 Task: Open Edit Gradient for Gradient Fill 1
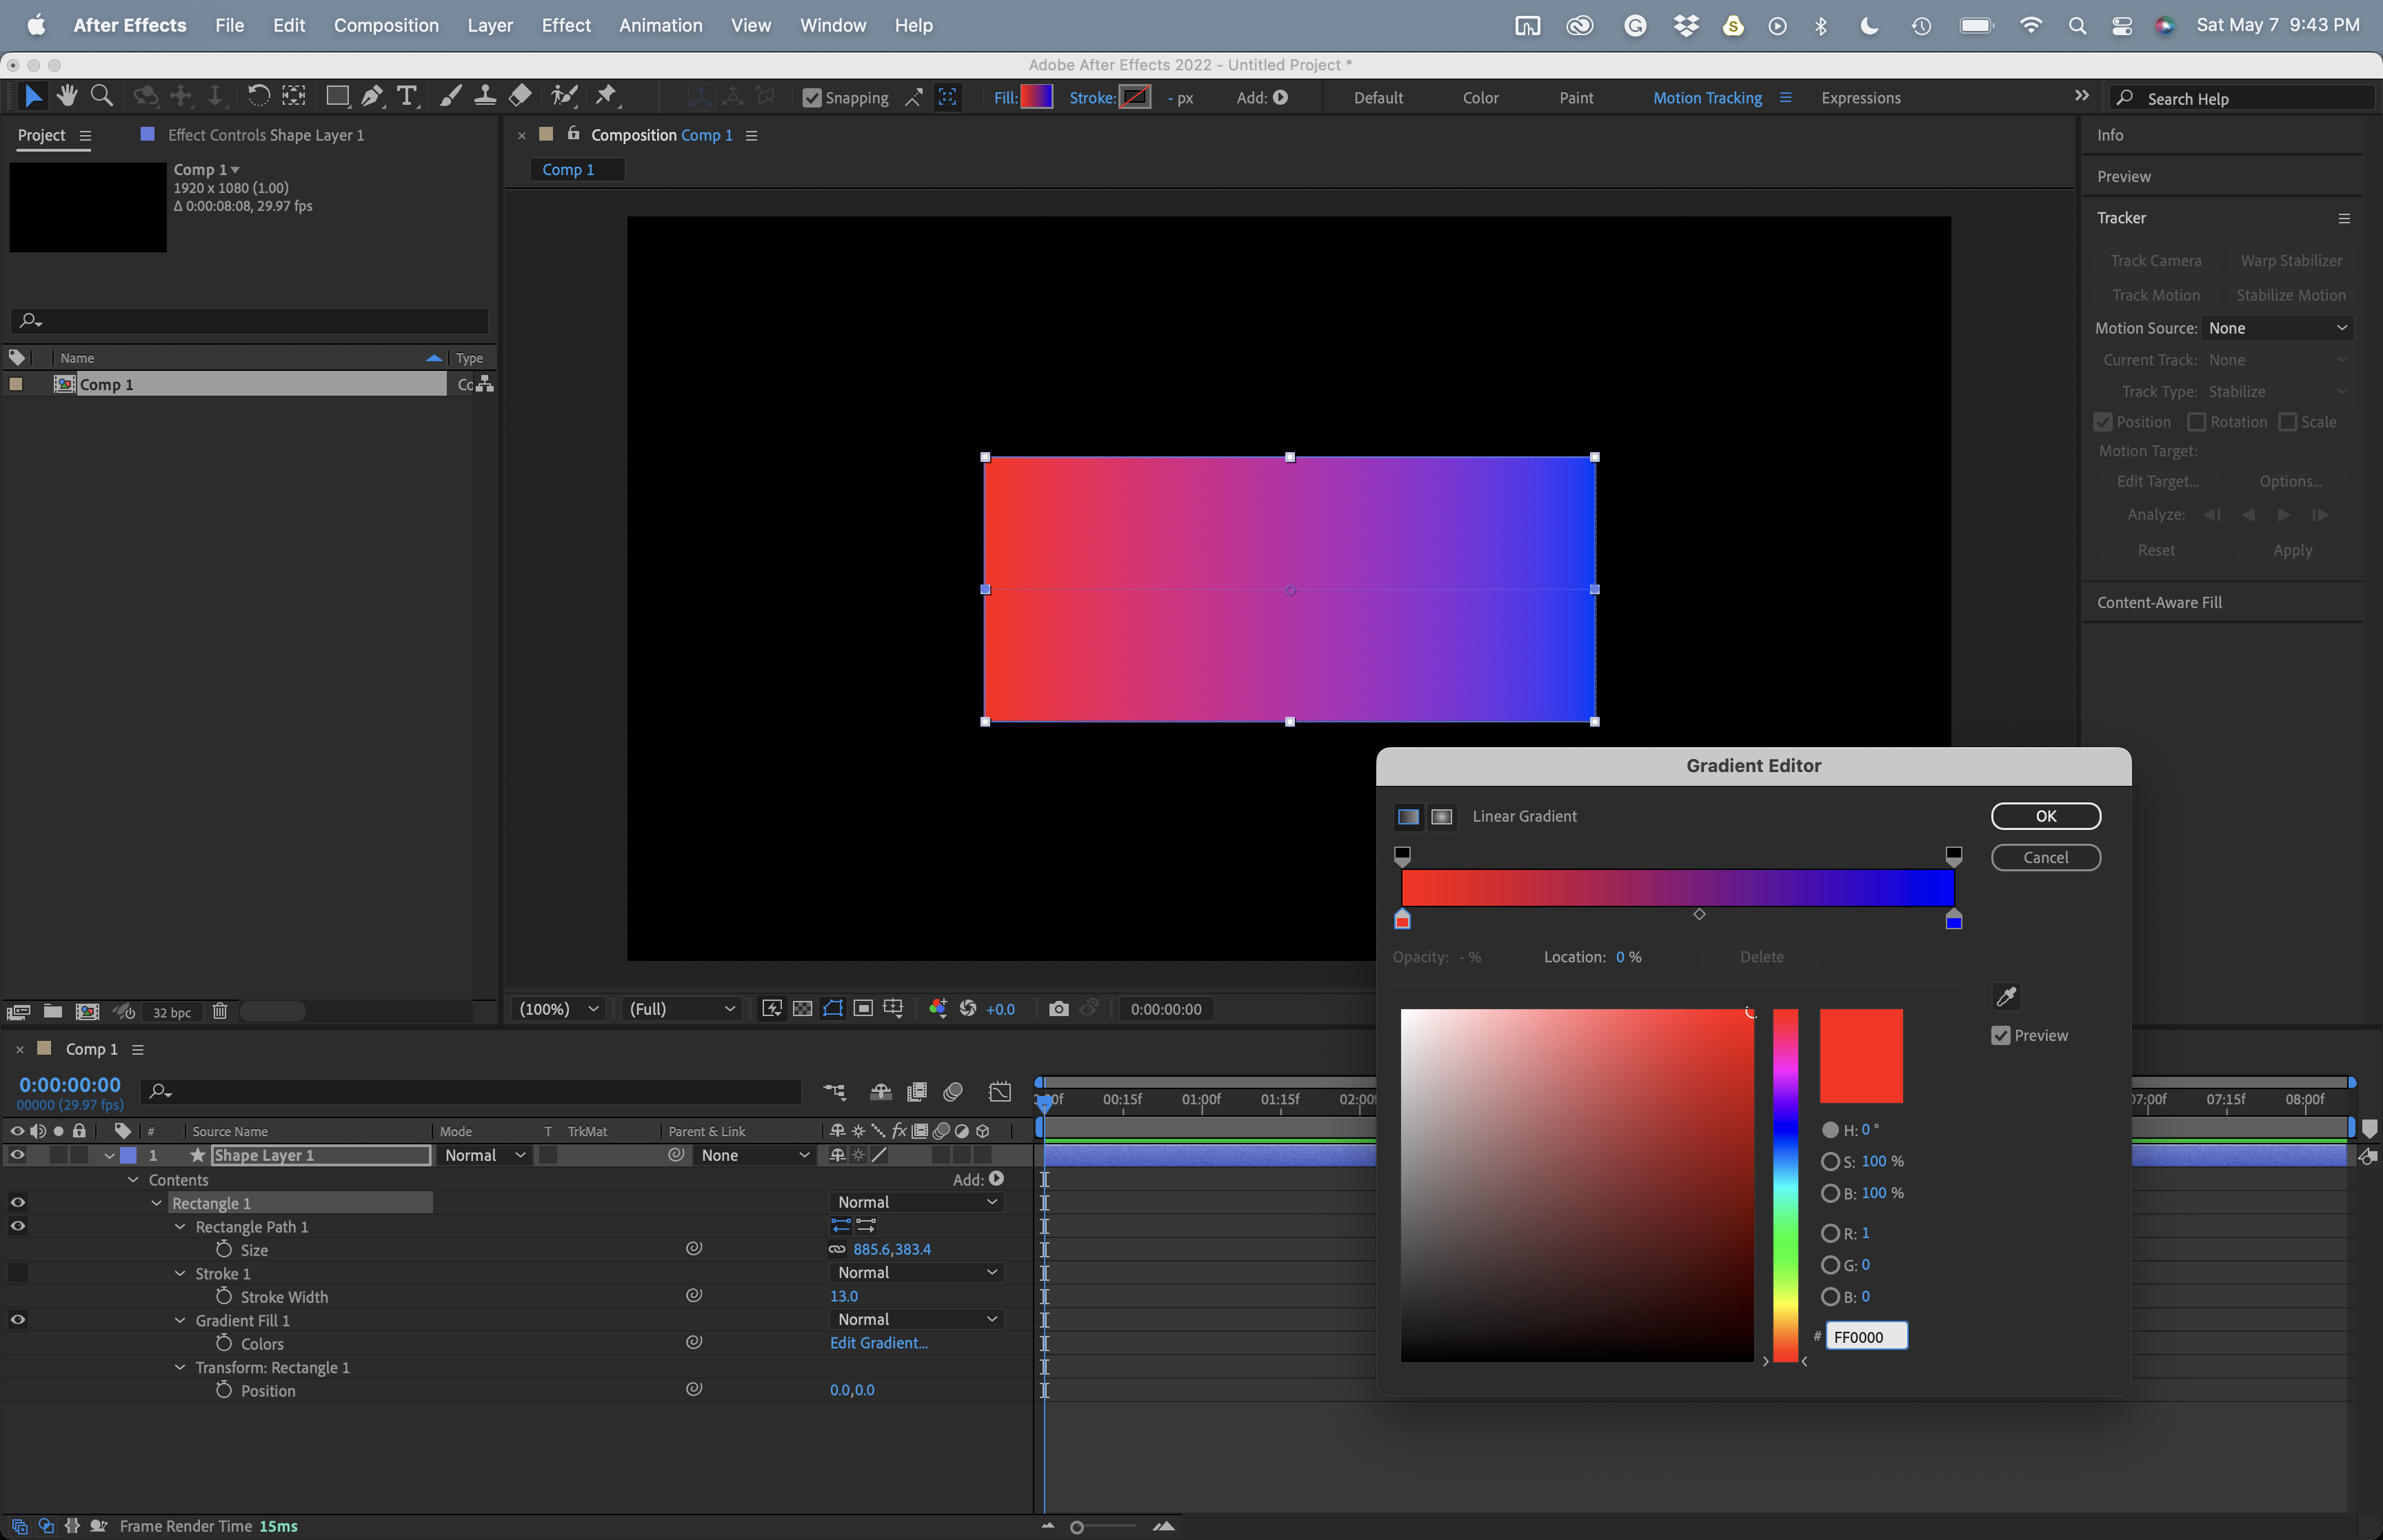[879, 1343]
